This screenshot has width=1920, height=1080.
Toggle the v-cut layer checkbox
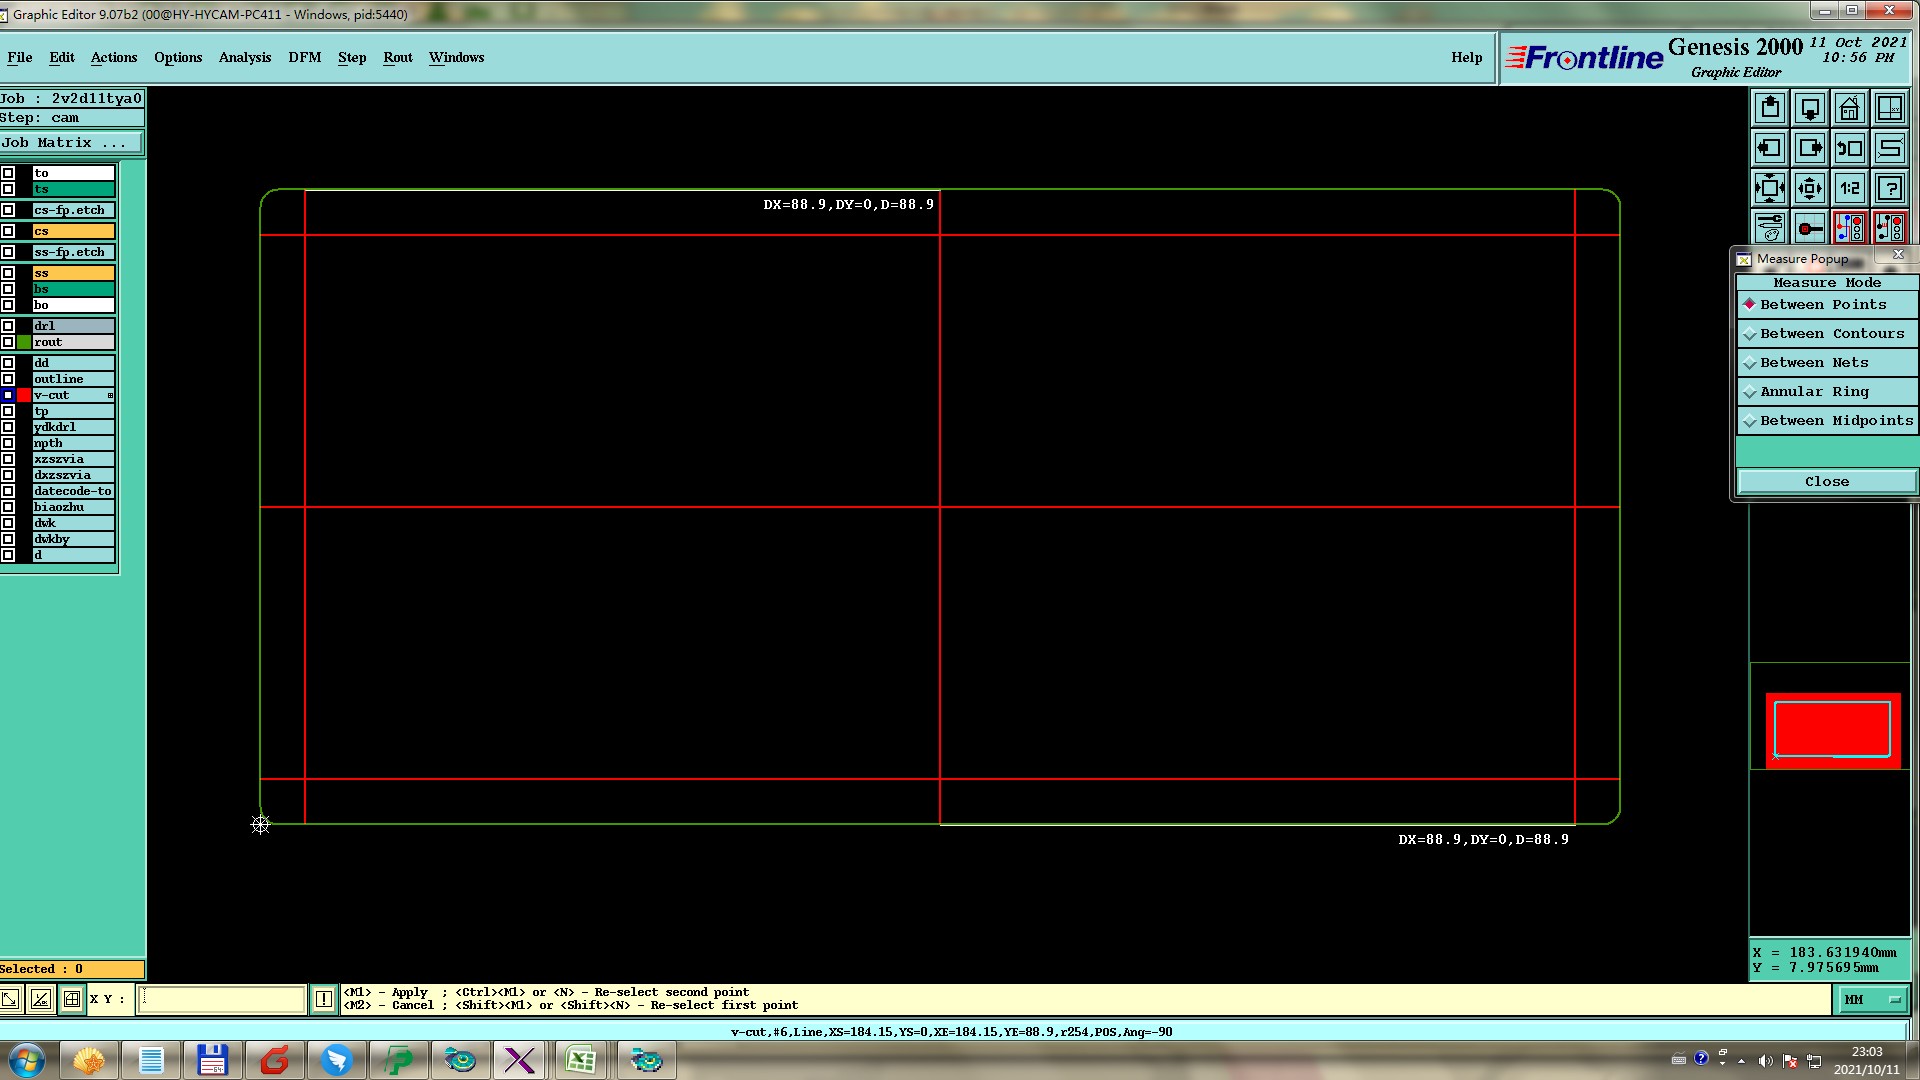tap(8, 395)
